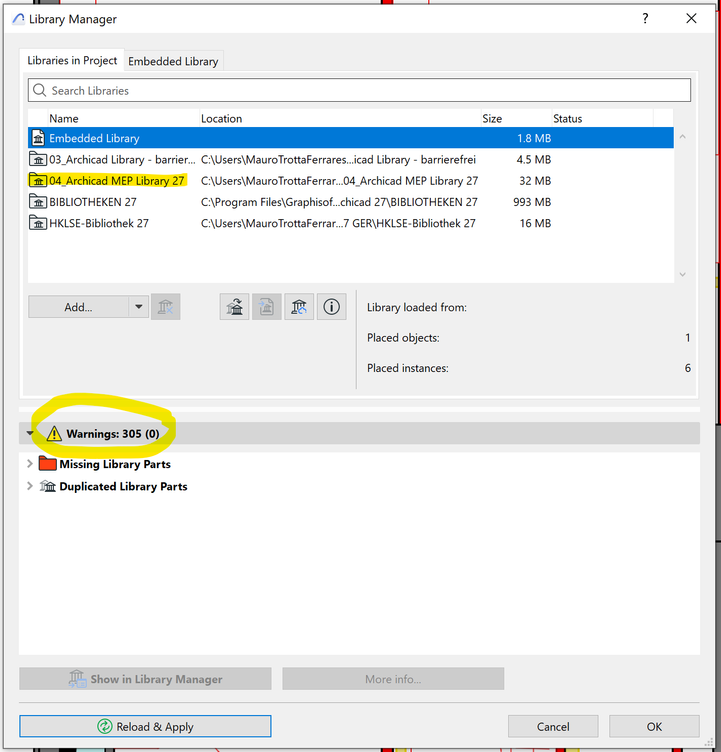Open library information via the info icon
This screenshot has height=752, width=721.
tap(331, 306)
